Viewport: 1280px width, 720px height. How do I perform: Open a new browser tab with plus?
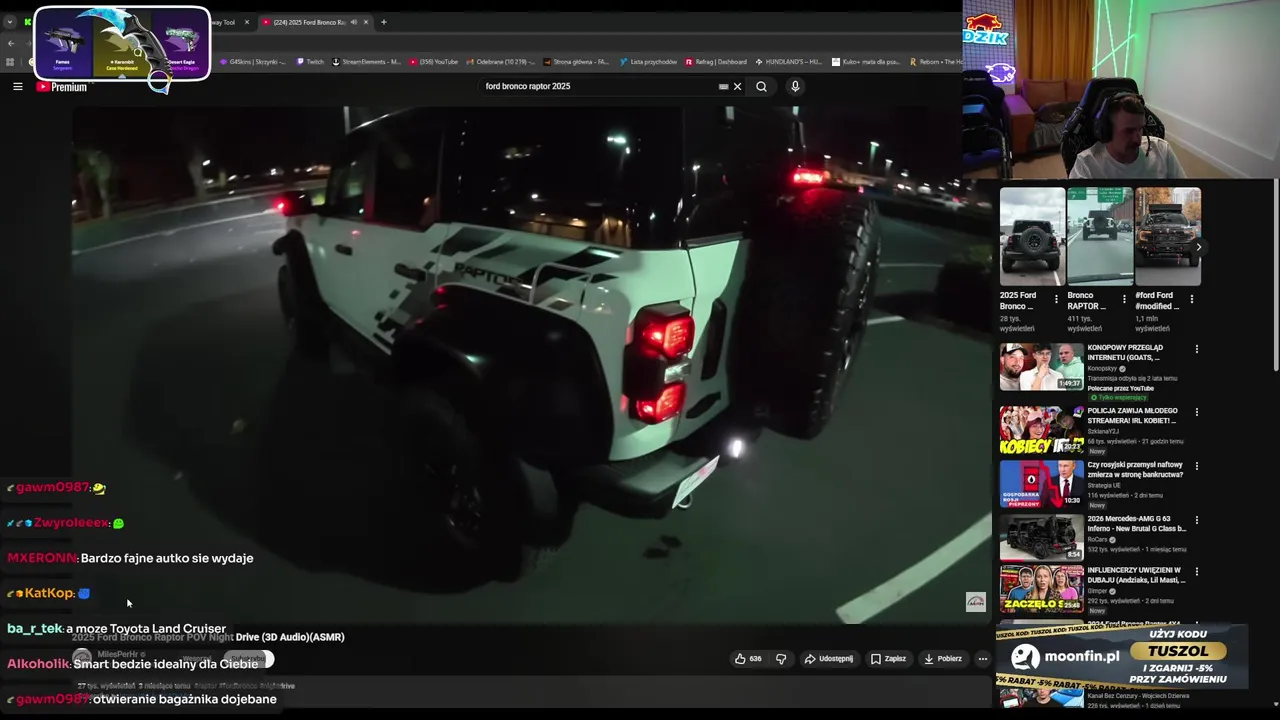coord(384,22)
